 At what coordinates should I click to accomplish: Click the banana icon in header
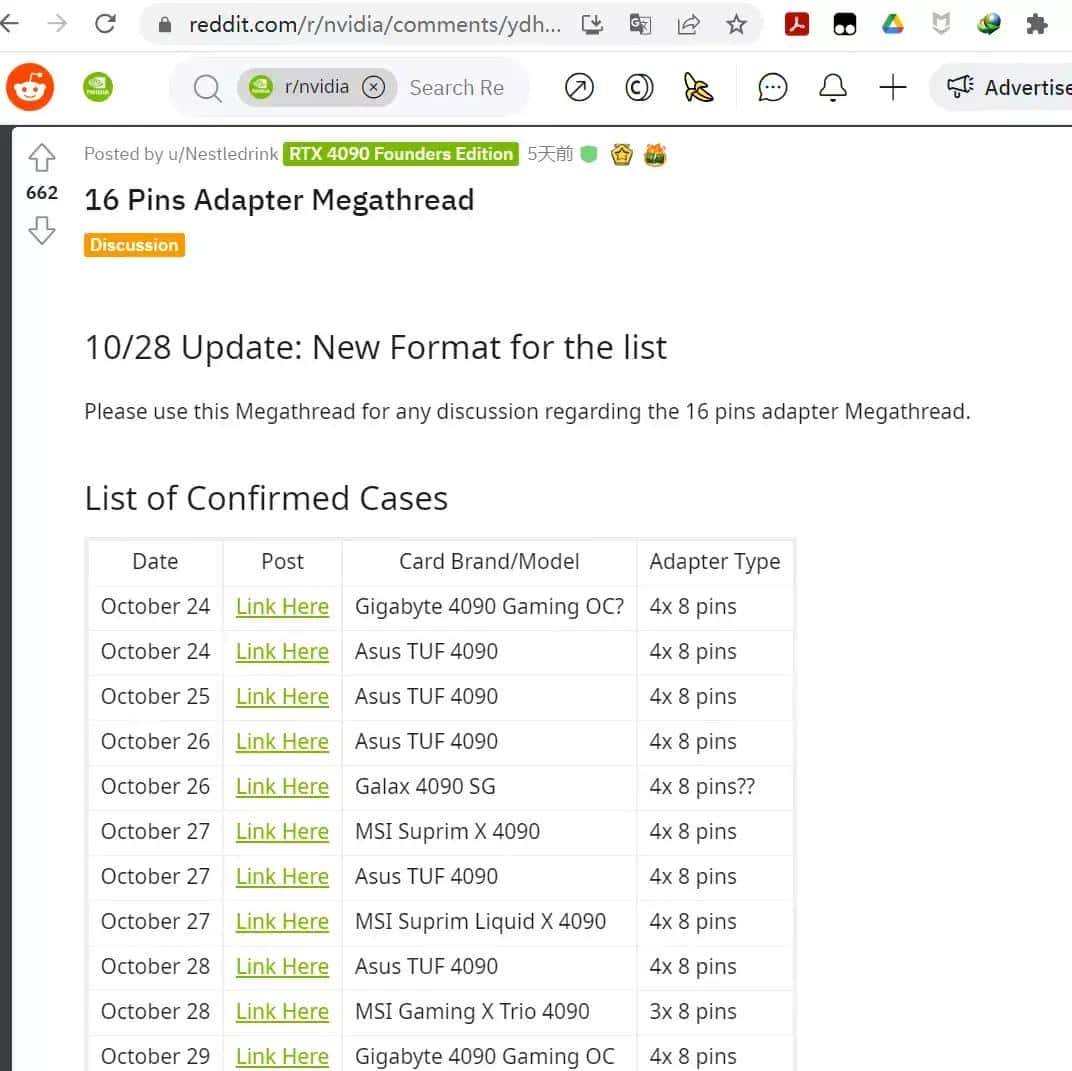(x=699, y=88)
